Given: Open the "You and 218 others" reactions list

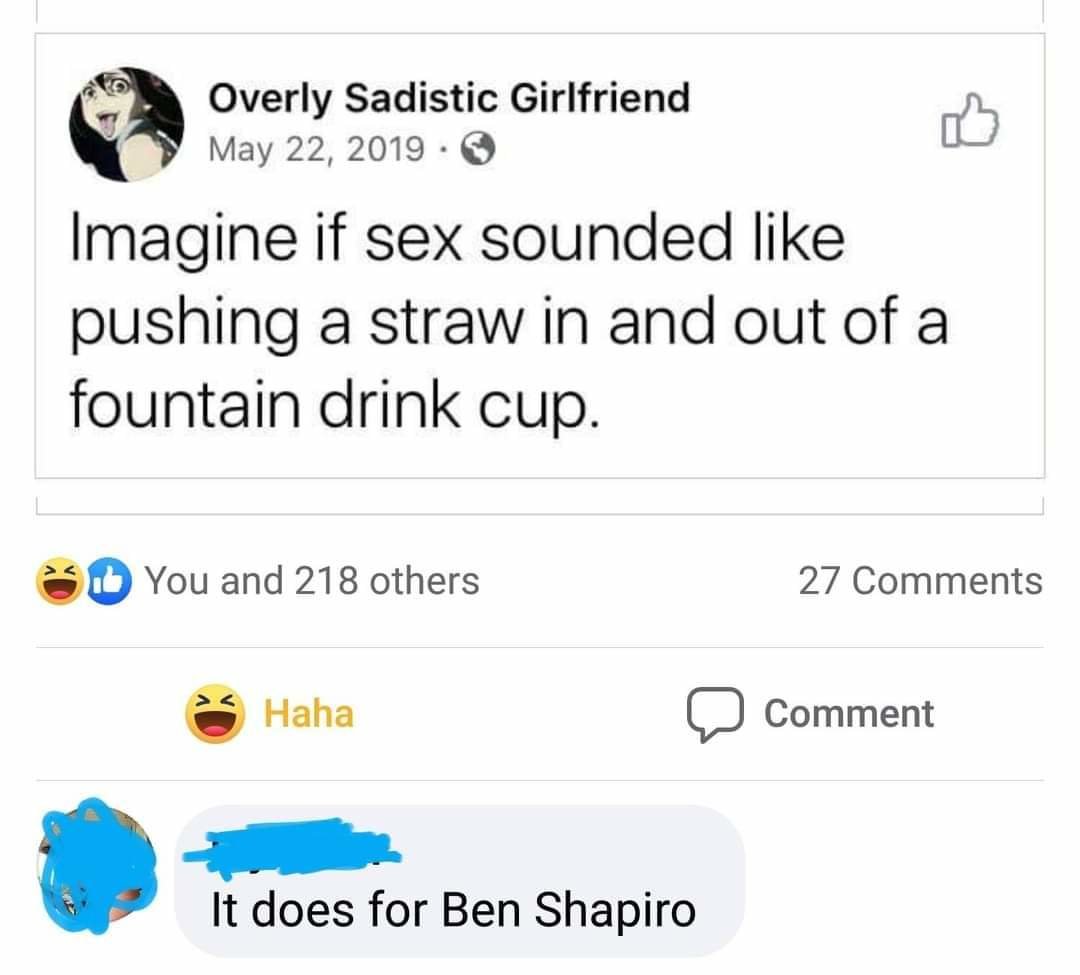Looking at the screenshot, I should [x=312, y=580].
